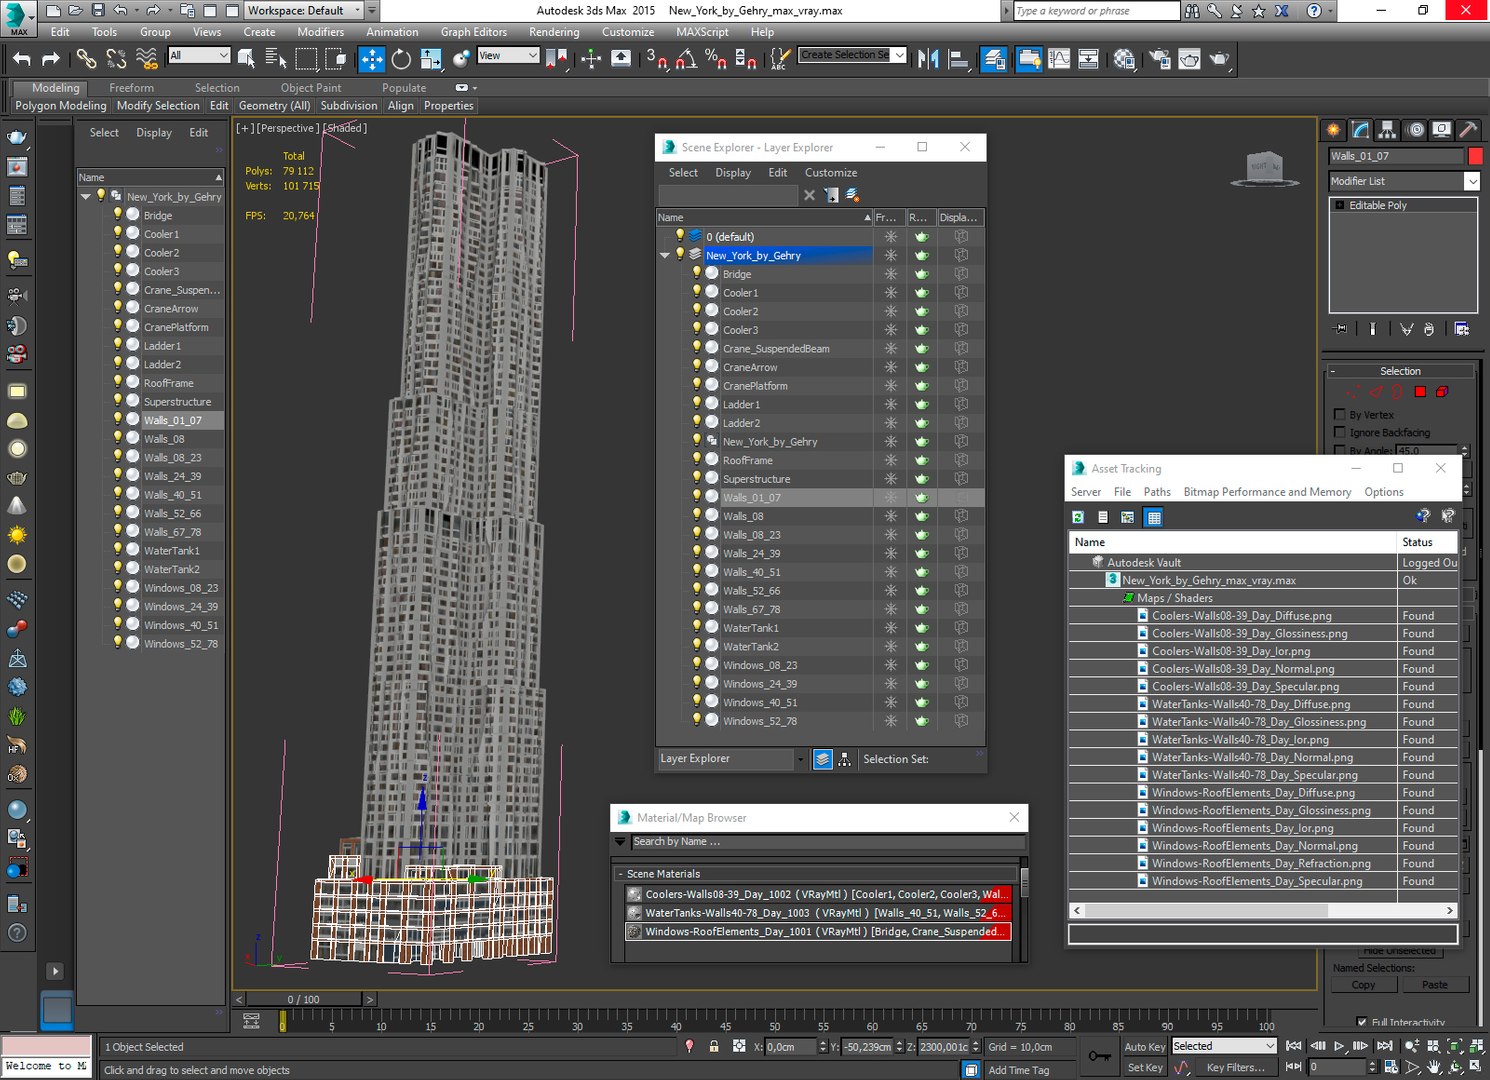Uncheck the Full Interactivity checkbox
Screen dimensions: 1490x1080
[x=1362, y=1022]
